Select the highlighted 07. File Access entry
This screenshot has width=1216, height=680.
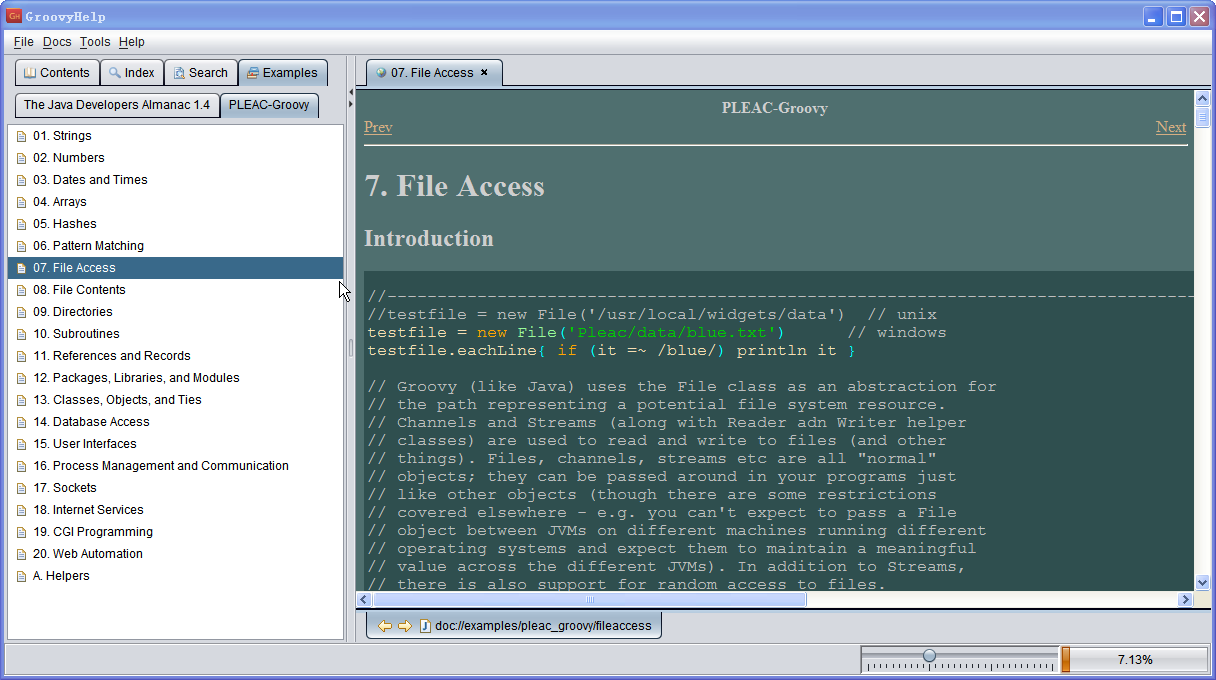175,268
